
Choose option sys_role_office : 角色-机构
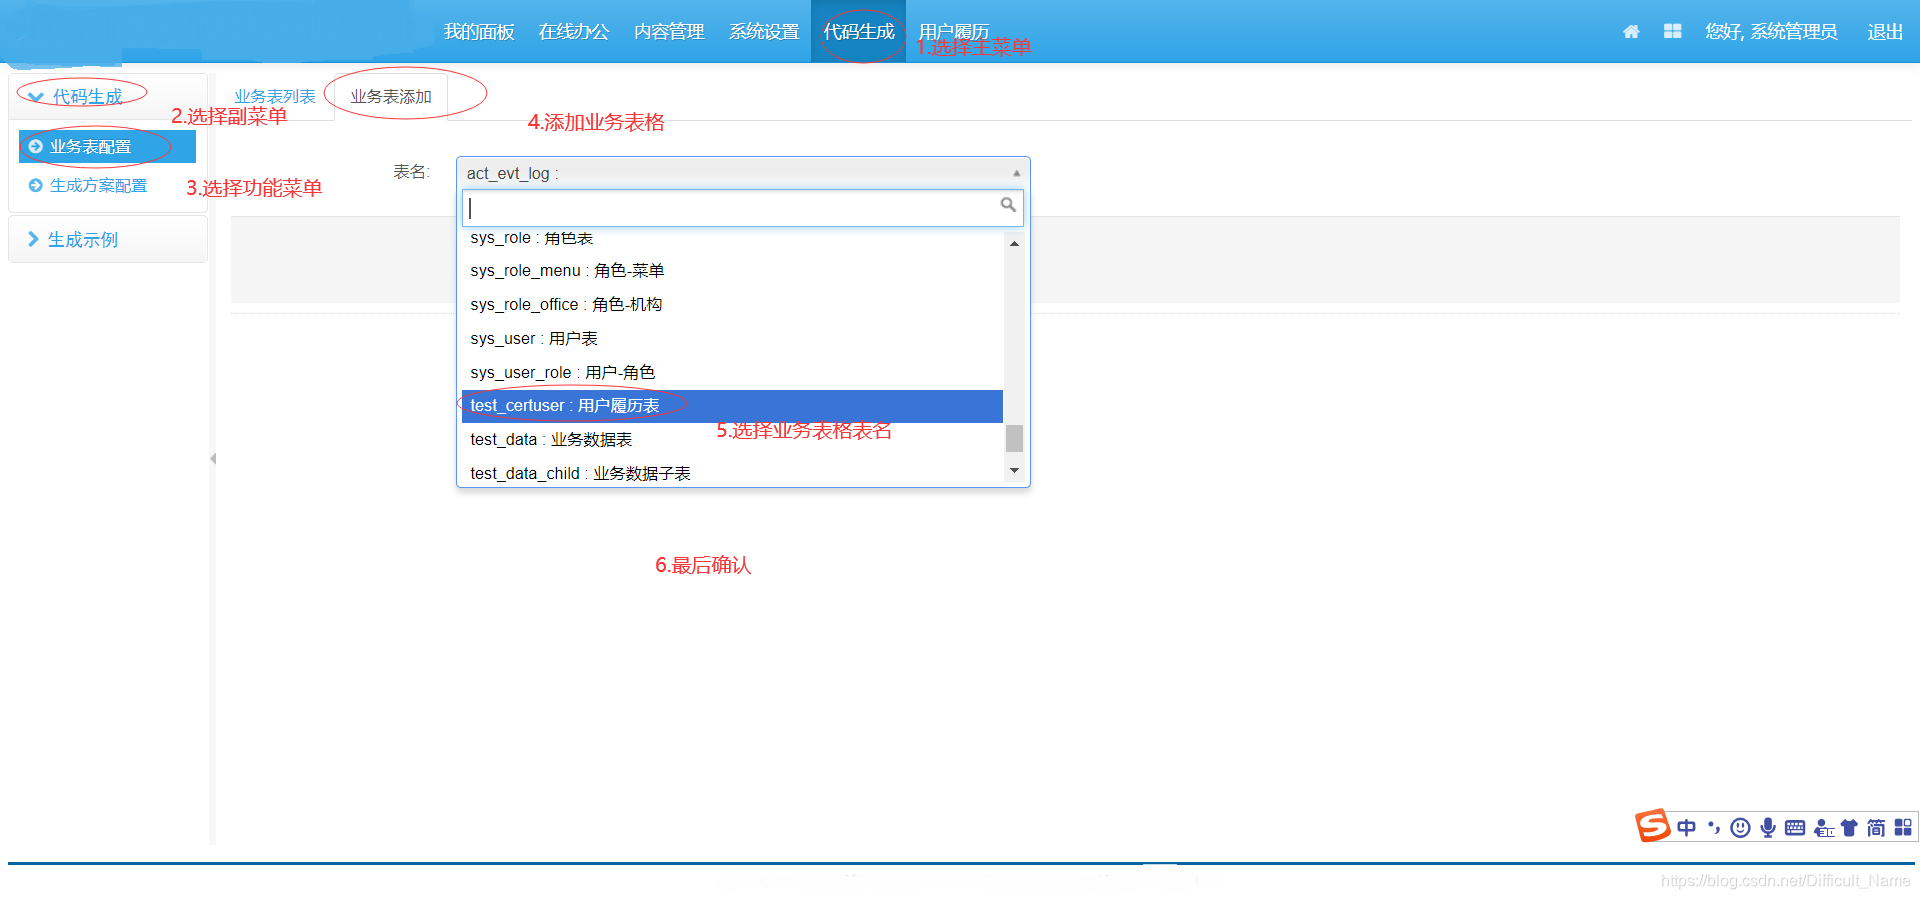coord(732,305)
